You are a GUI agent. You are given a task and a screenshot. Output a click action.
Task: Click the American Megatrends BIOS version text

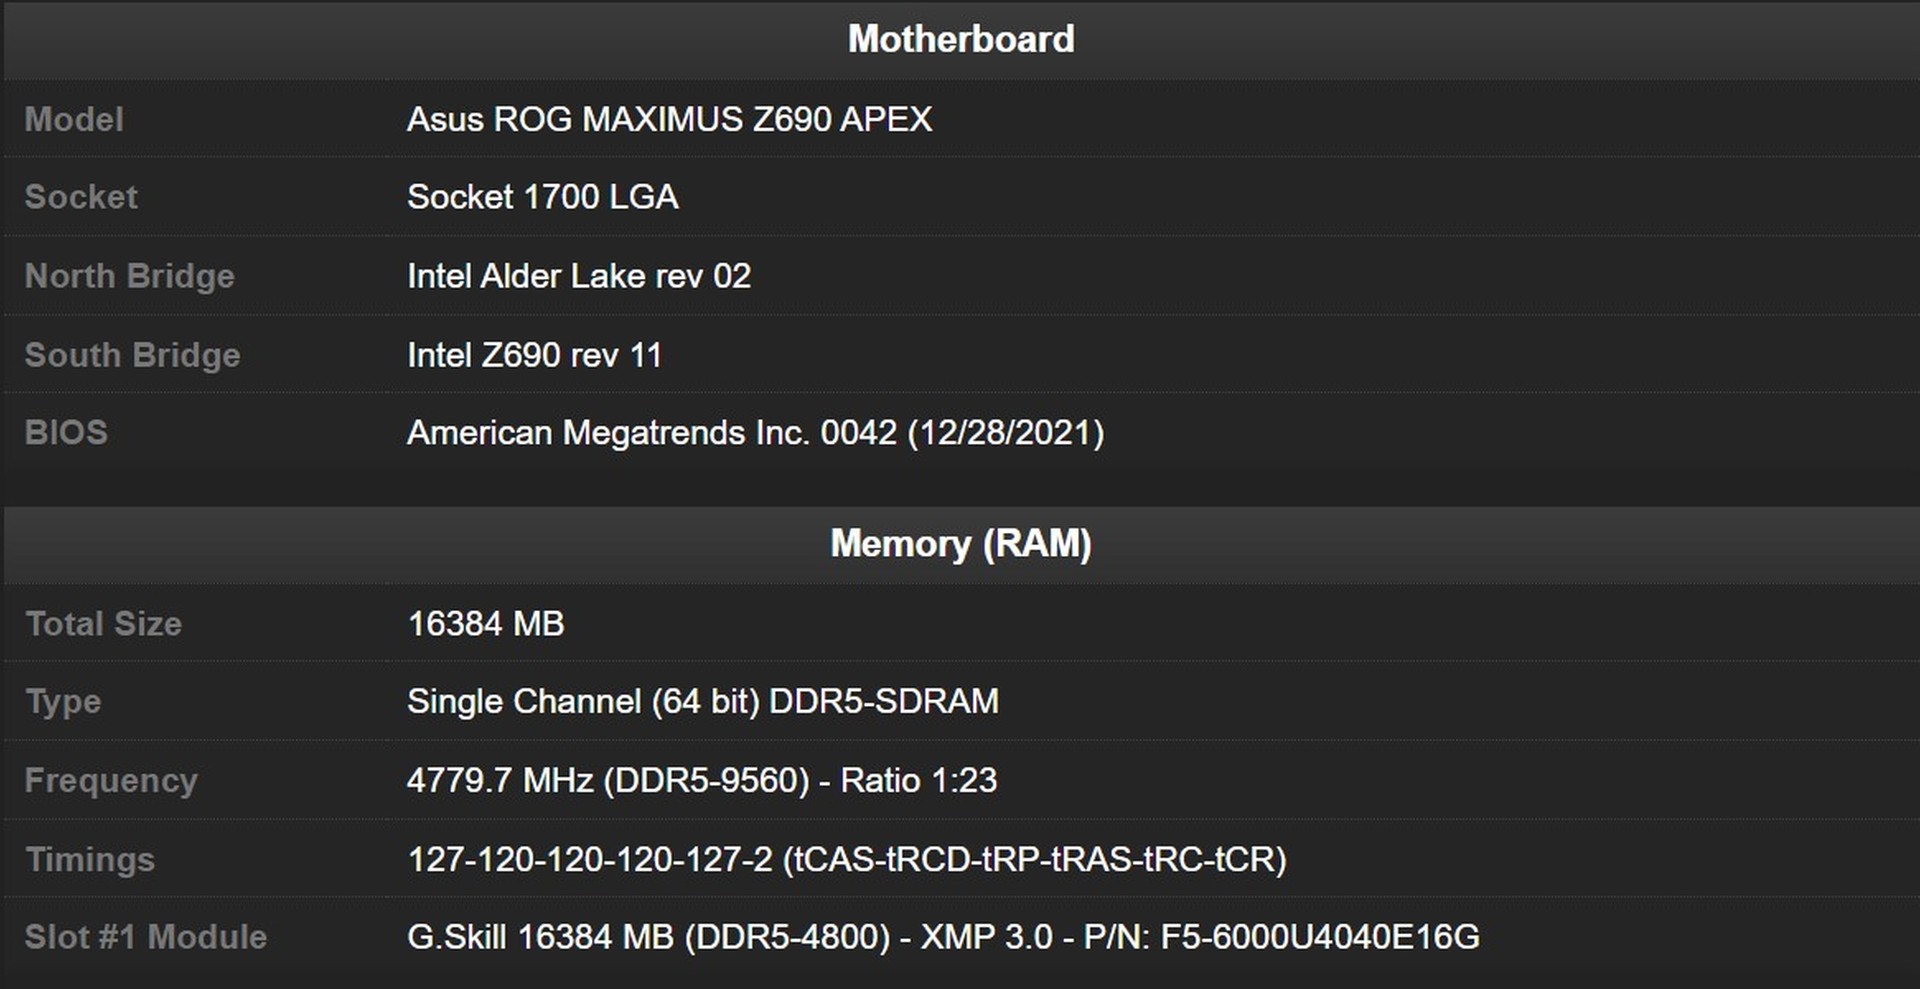pos(755,432)
